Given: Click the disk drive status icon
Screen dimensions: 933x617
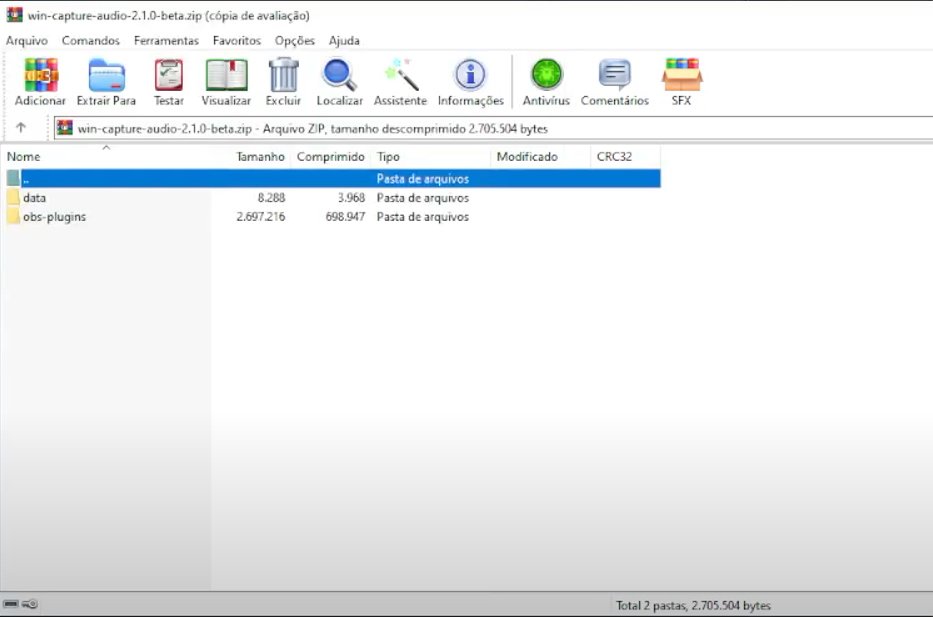Looking at the screenshot, I should 11,604.
